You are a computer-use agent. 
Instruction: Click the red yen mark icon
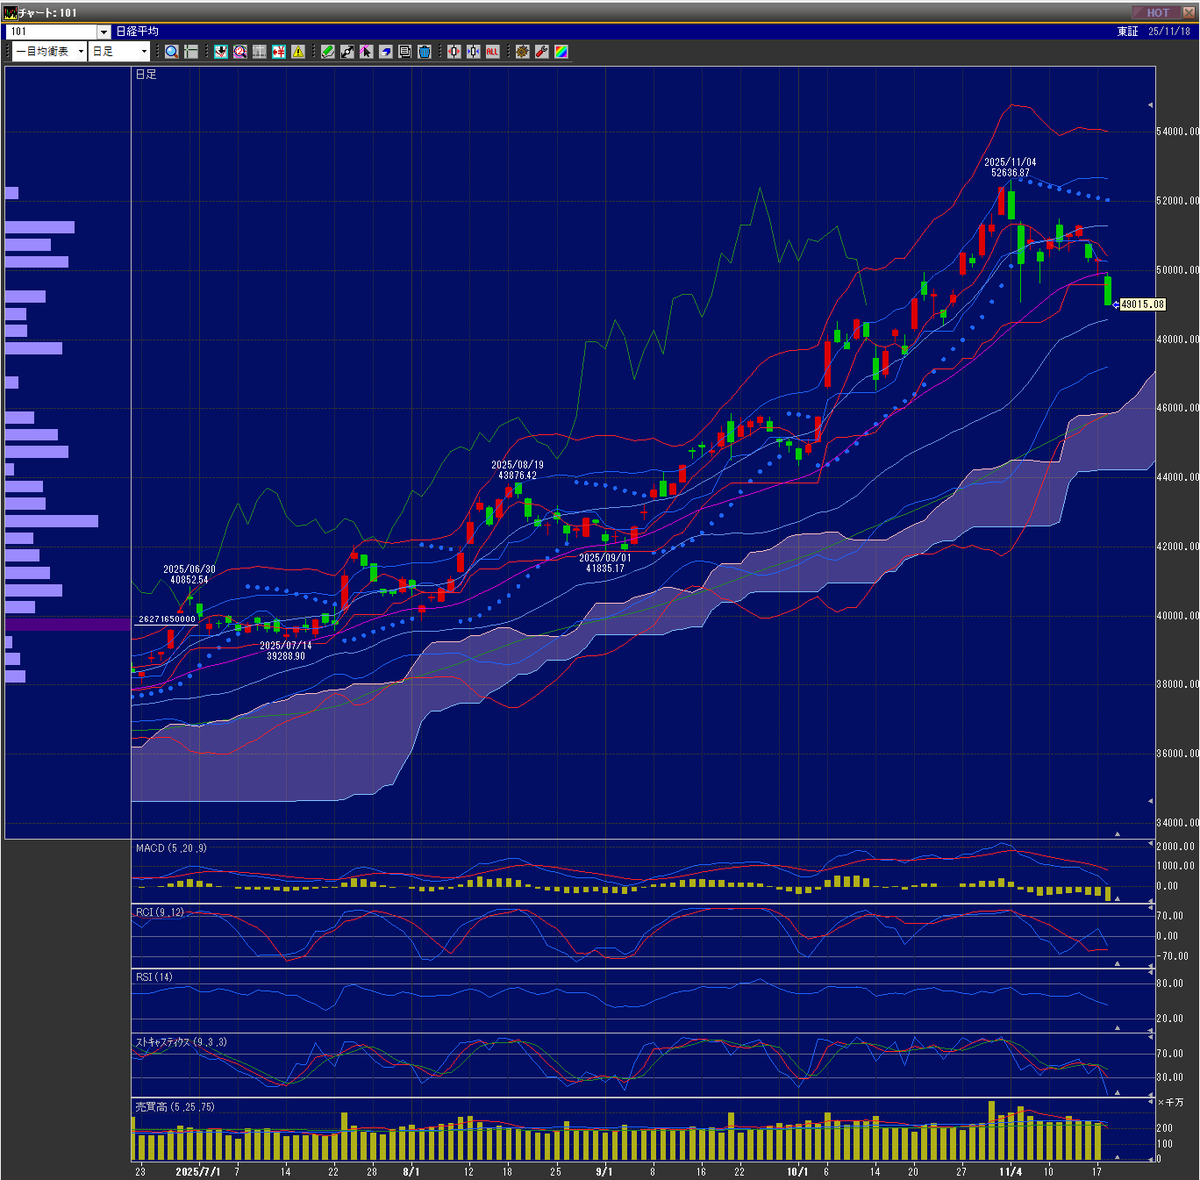(x=279, y=51)
